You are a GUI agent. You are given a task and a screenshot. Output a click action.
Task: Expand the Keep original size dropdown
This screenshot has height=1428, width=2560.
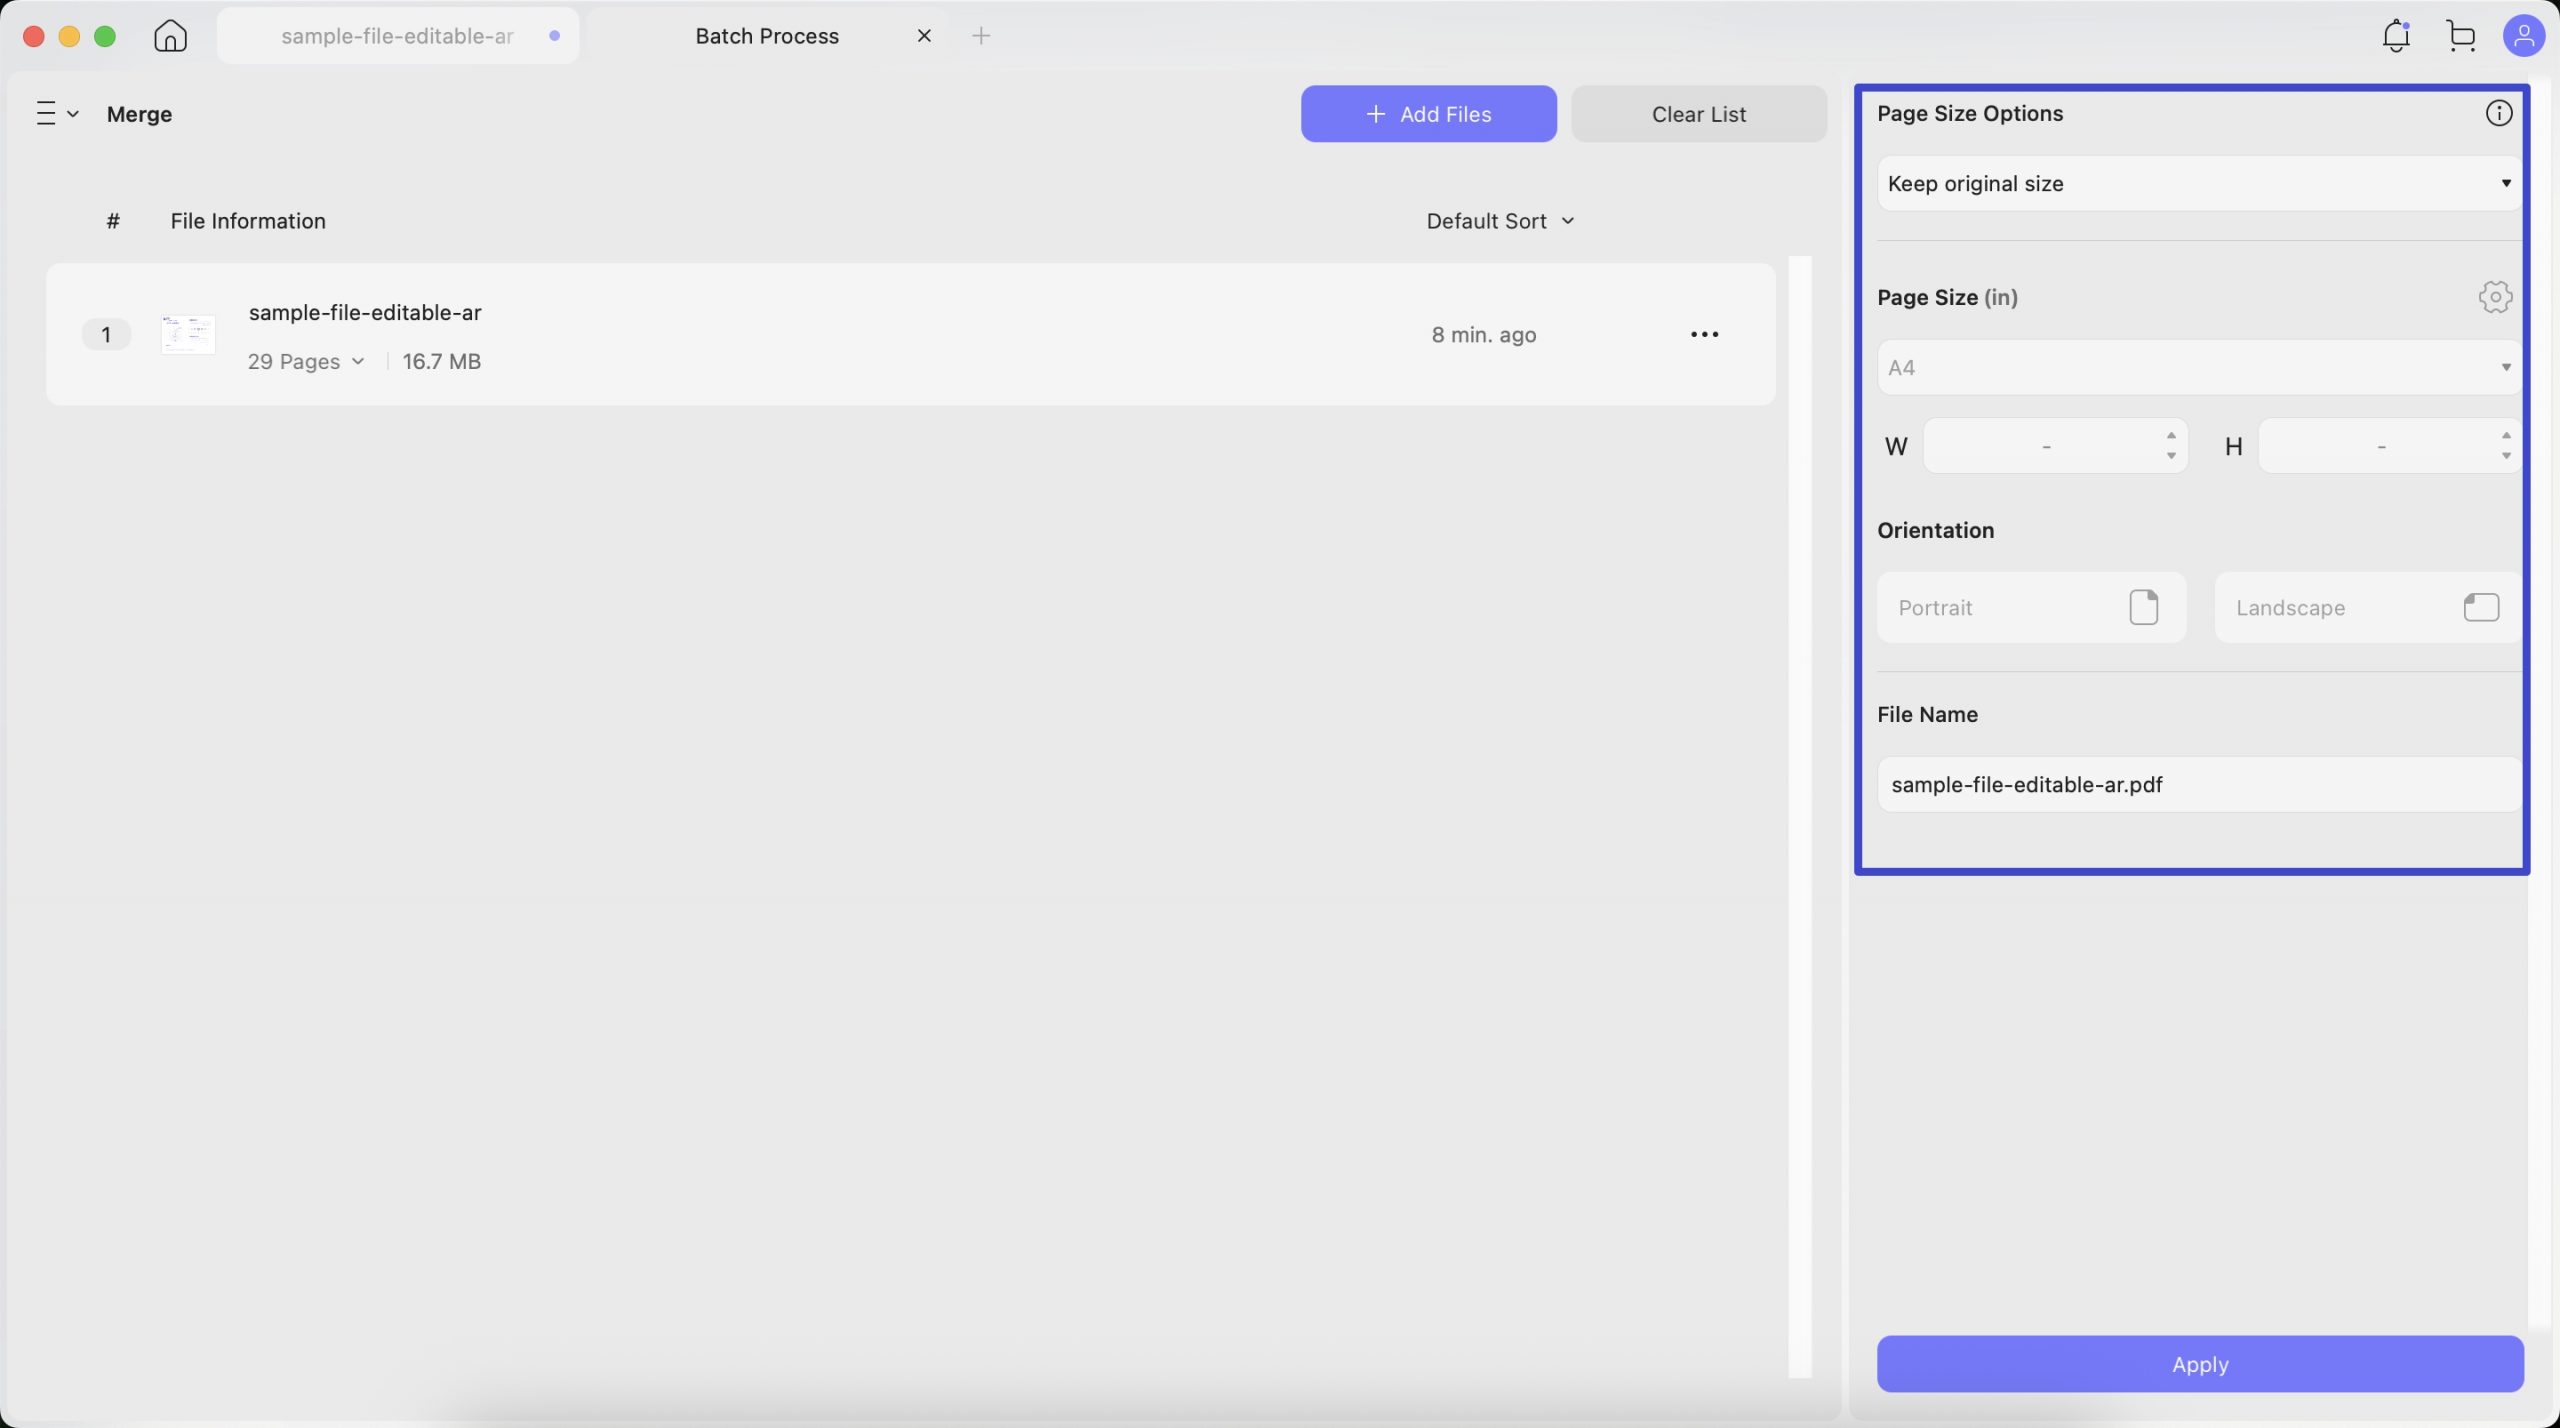pyautogui.click(x=2199, y=183)
